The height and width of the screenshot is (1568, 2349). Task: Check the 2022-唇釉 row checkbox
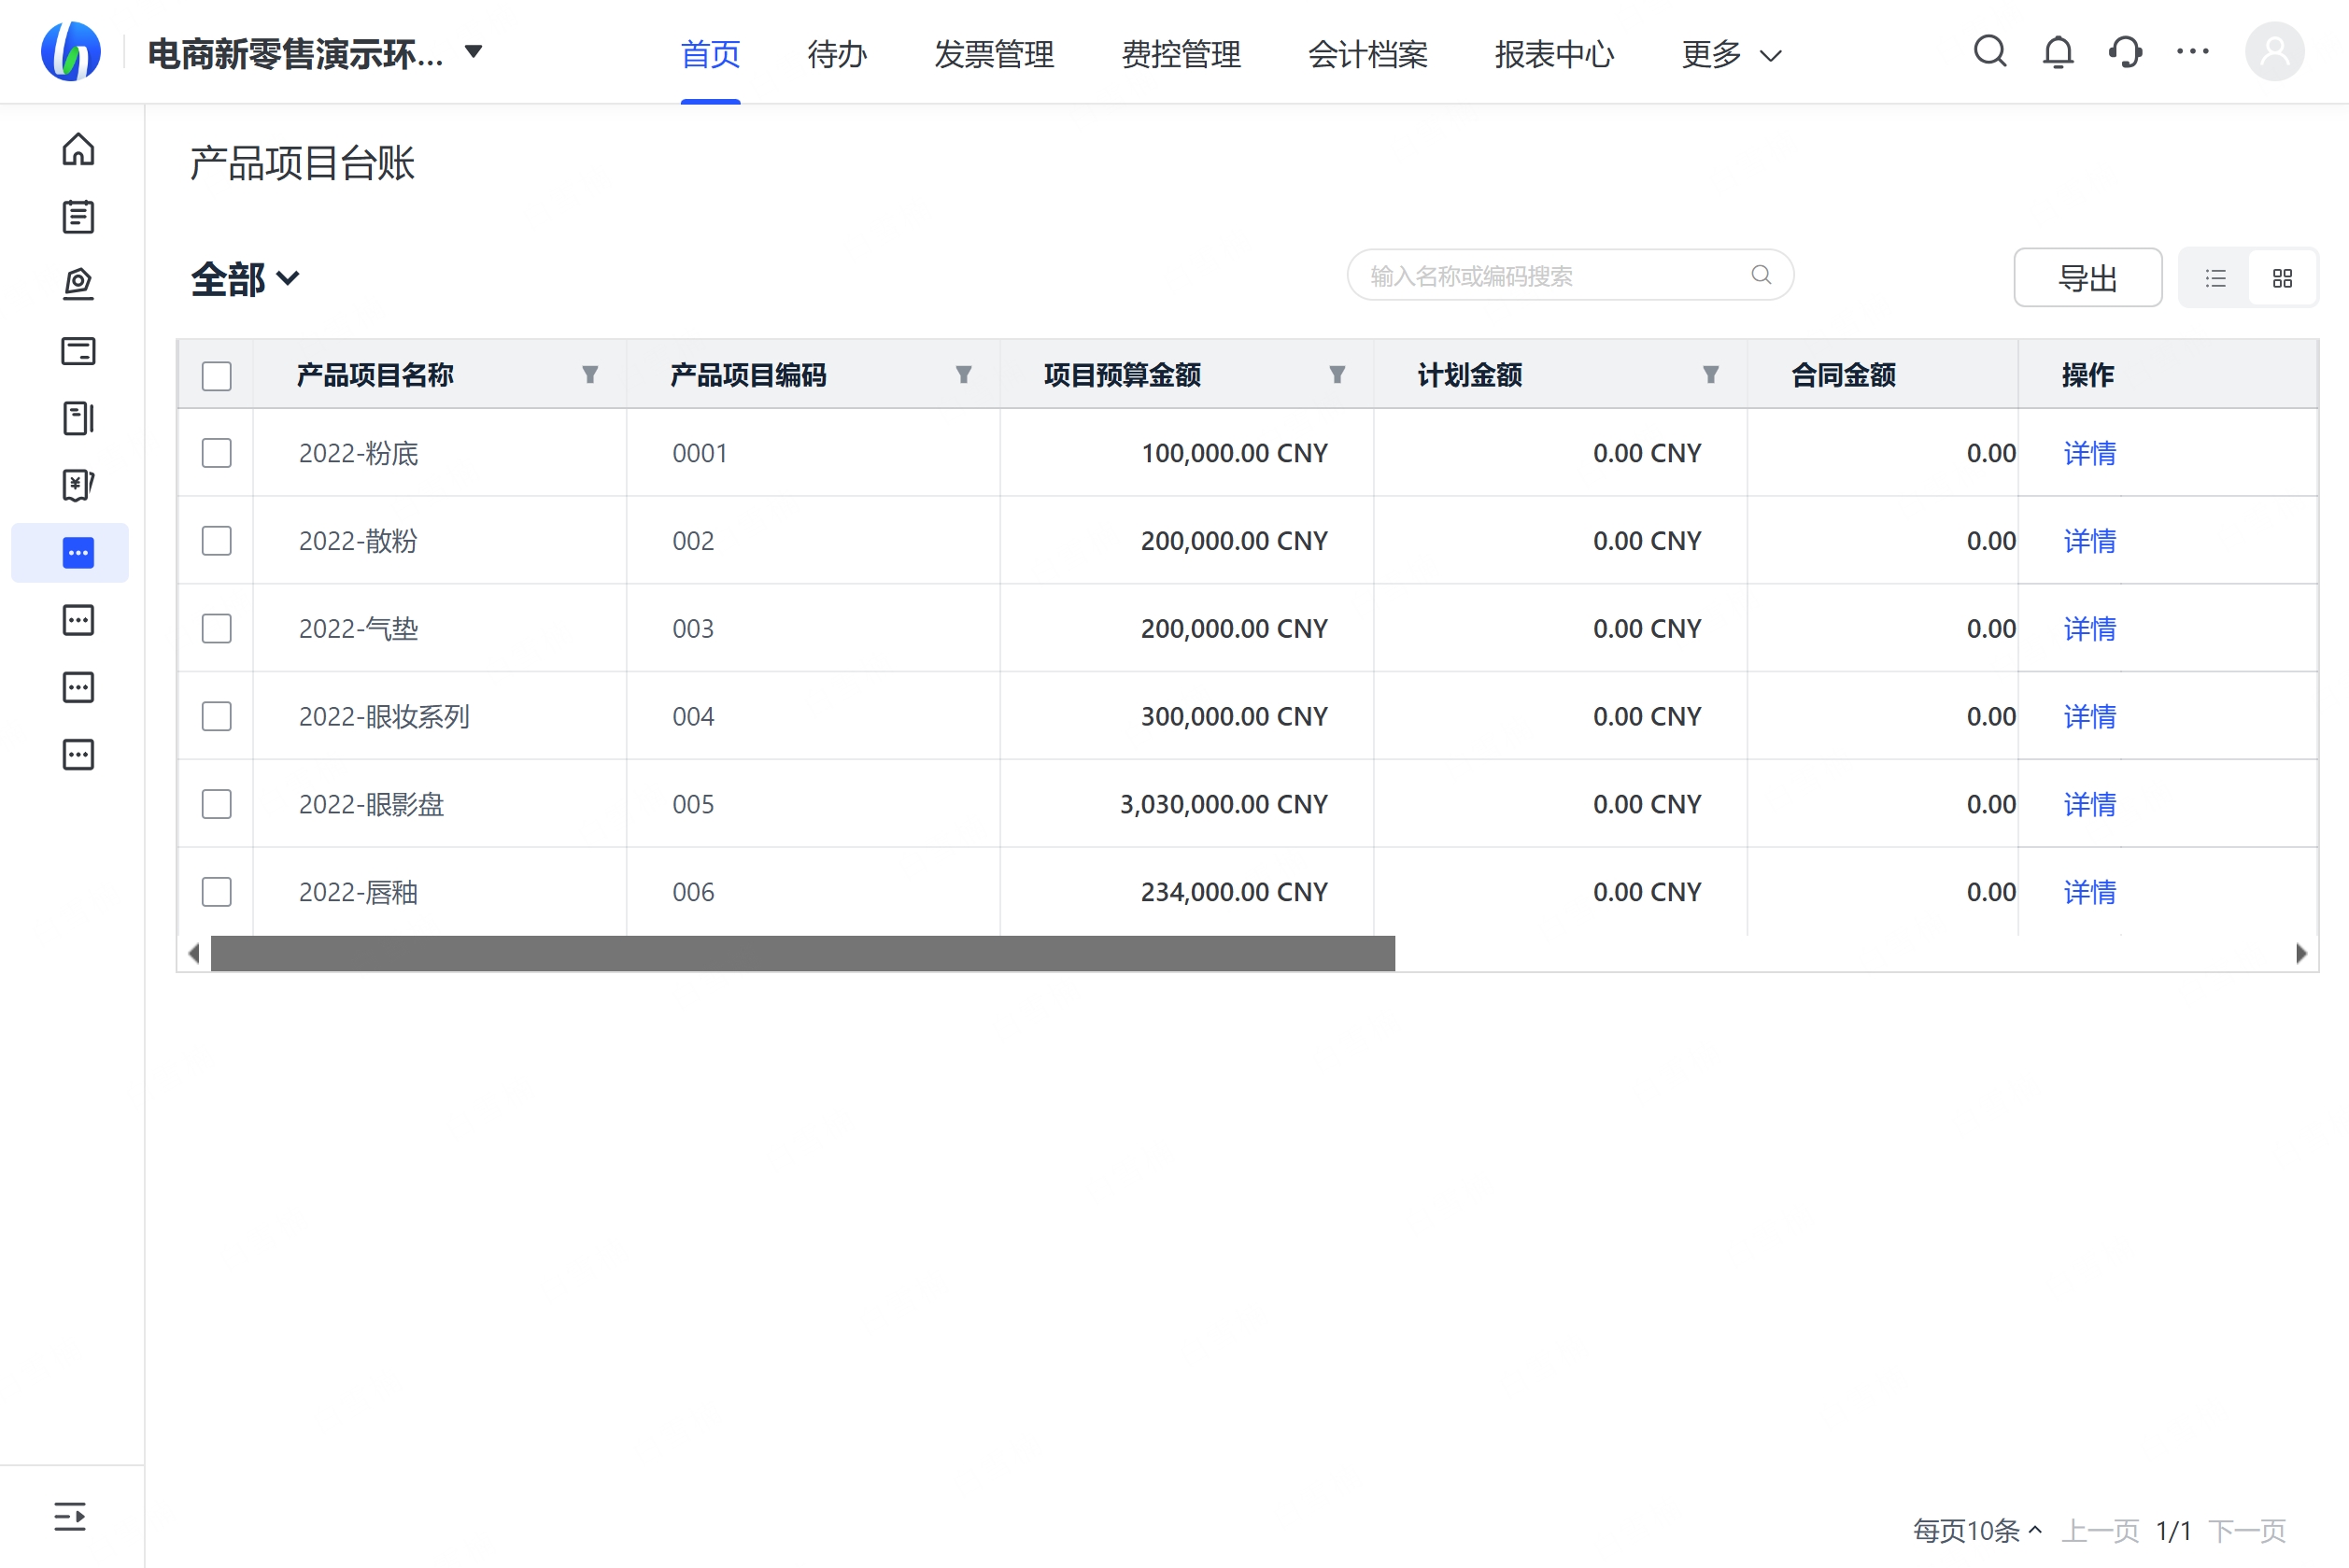click(217, 892)
